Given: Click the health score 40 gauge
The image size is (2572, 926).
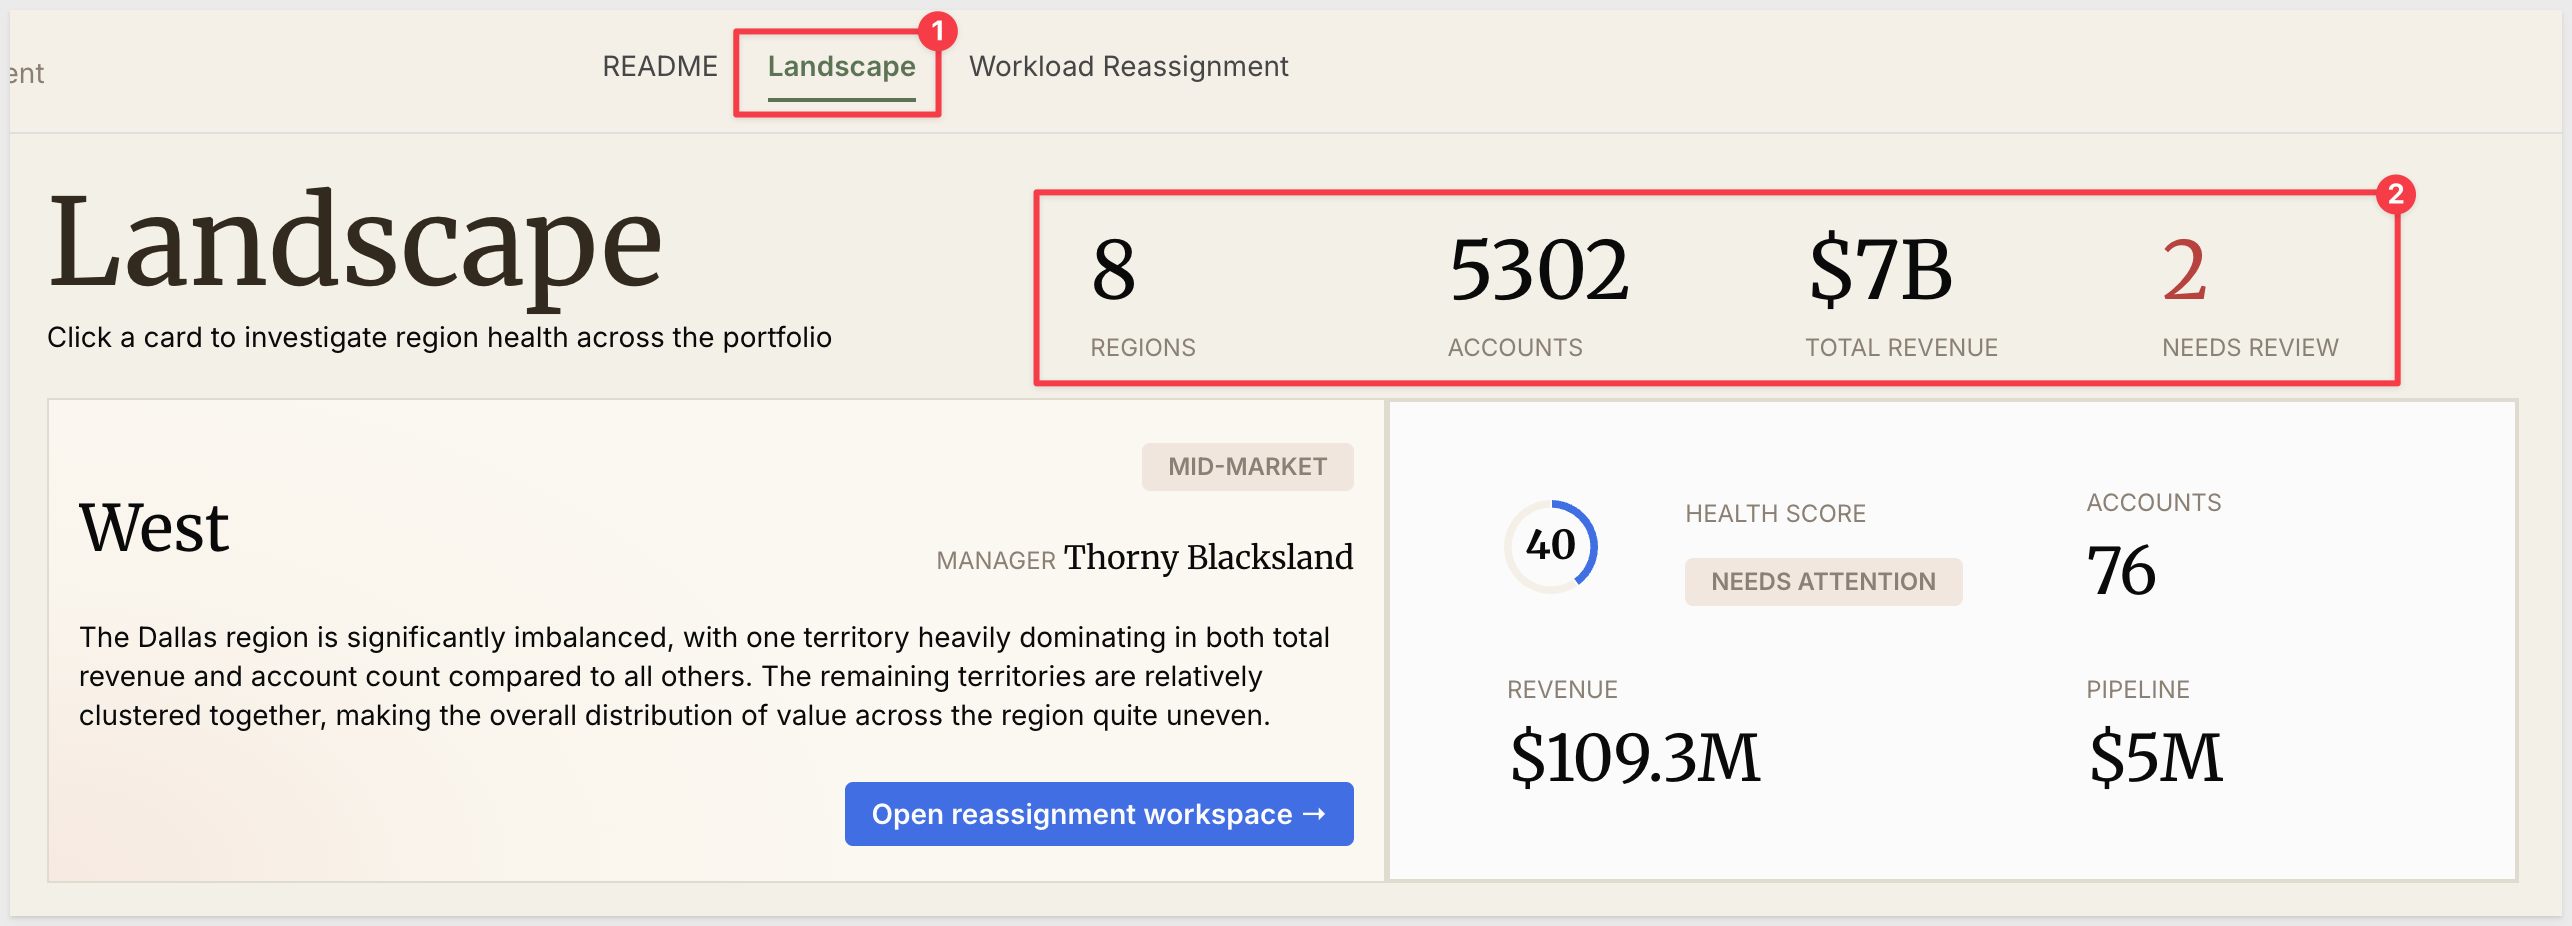Looking at the screenshot, I should coord(1550,546).
